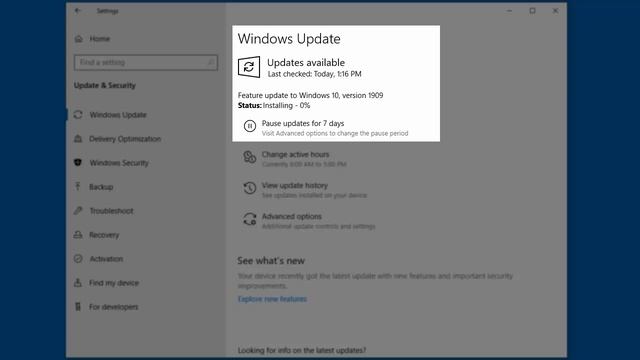Click the Windows Update sync icon in sidebar
The height and width of the screenshot is (360, 640).
click(78, 115)
